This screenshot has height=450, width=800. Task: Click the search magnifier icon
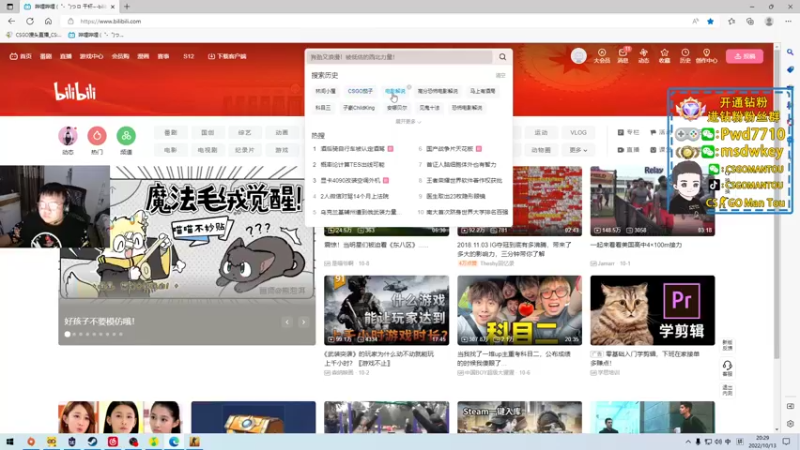(503, 57)
